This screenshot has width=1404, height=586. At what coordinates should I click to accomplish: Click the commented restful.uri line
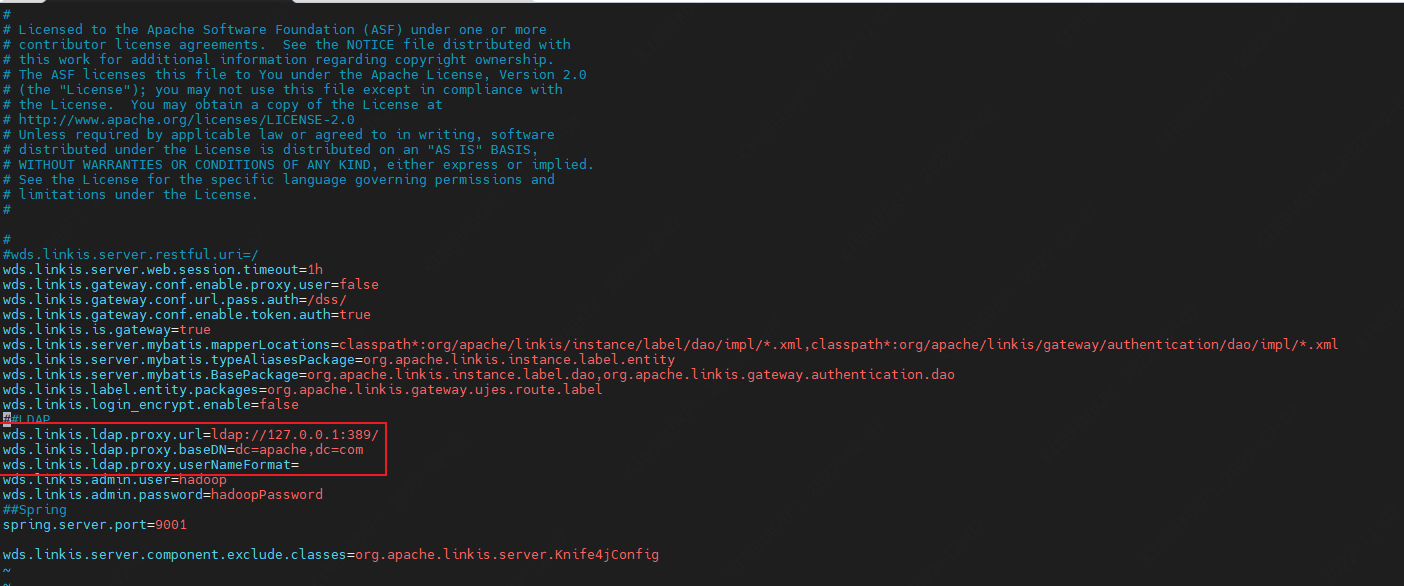[130, 254]
